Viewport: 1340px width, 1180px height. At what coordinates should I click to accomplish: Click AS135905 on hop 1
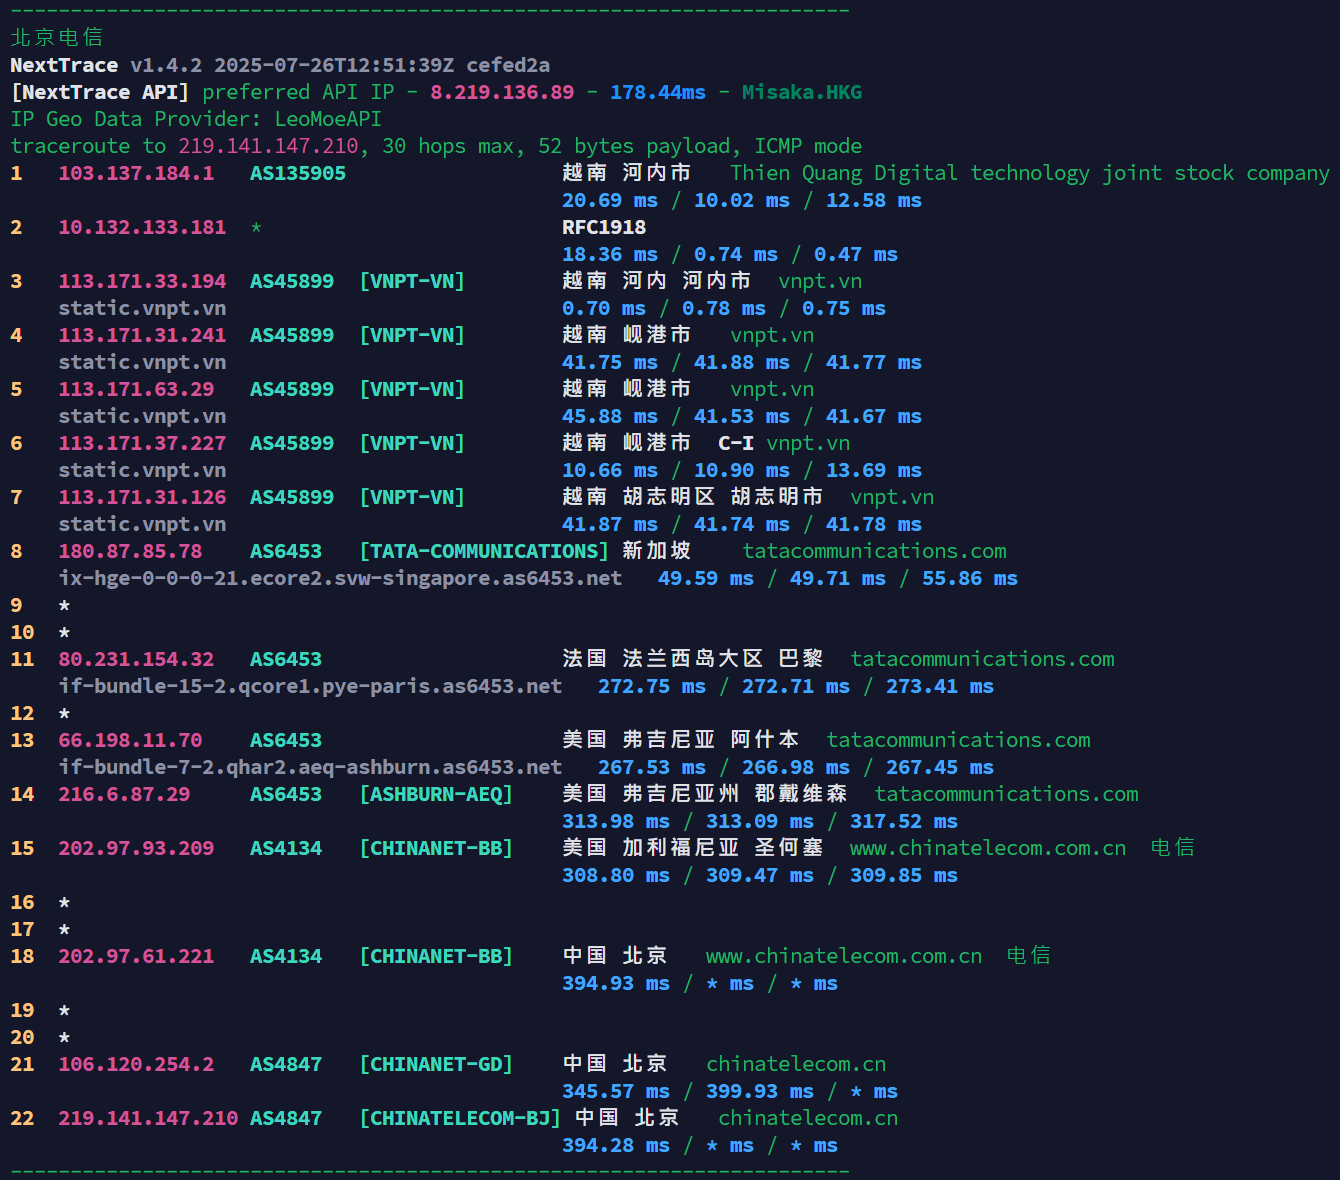298,173
